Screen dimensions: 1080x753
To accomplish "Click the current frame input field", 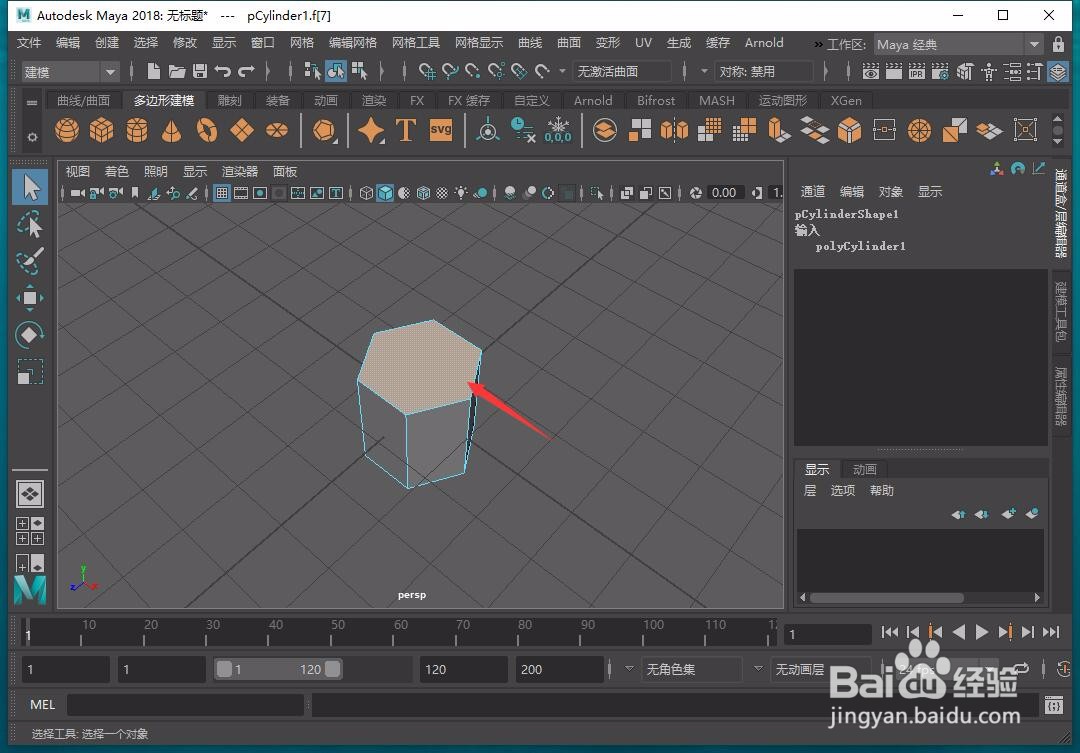I will [x=828, y=634].
